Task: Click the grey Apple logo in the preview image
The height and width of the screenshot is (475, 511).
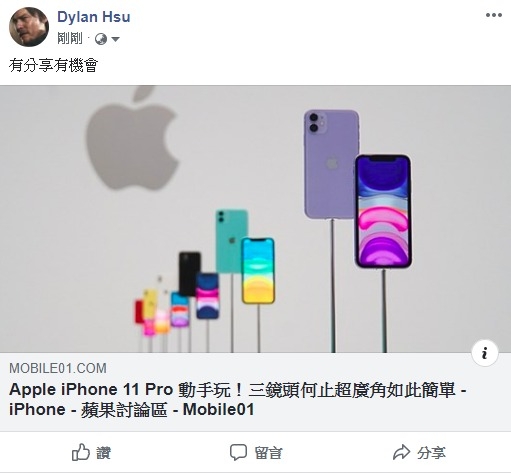Action: pos(131,138)
